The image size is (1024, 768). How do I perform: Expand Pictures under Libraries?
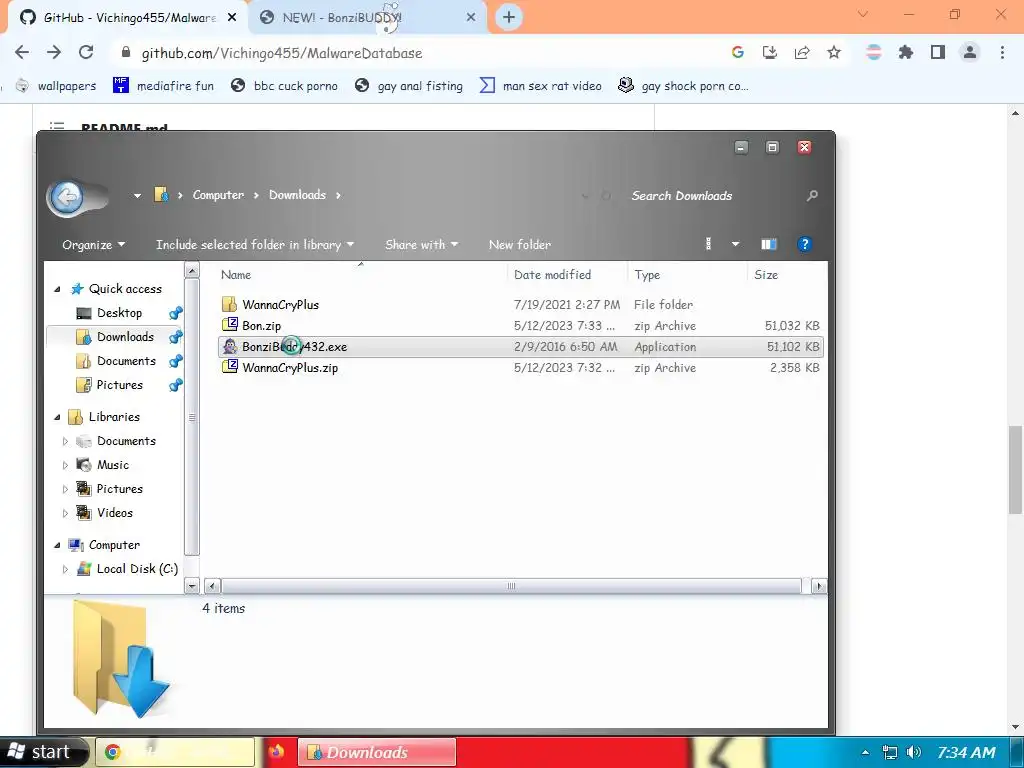pos(65,489)
